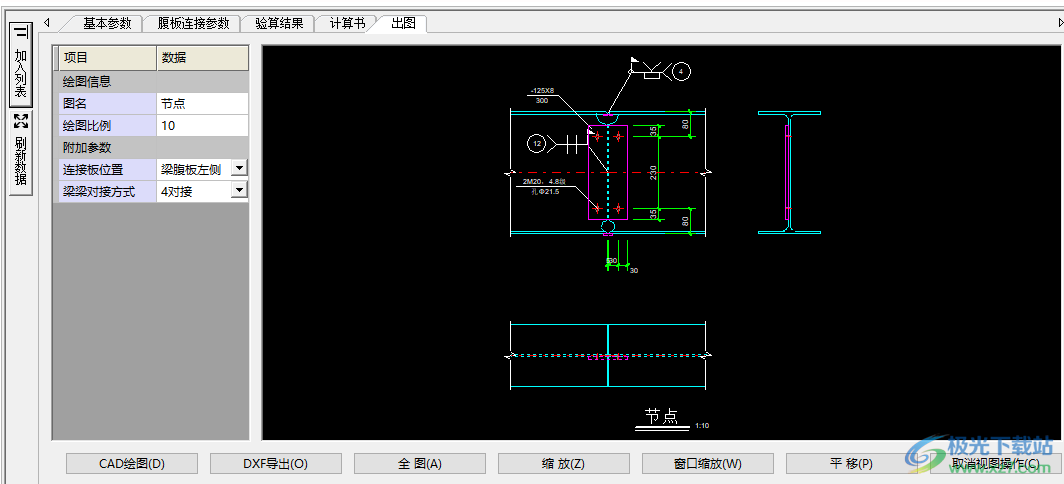
Task: Click the 加入列表 sidebar button
Action: click(x=22, y=63)
